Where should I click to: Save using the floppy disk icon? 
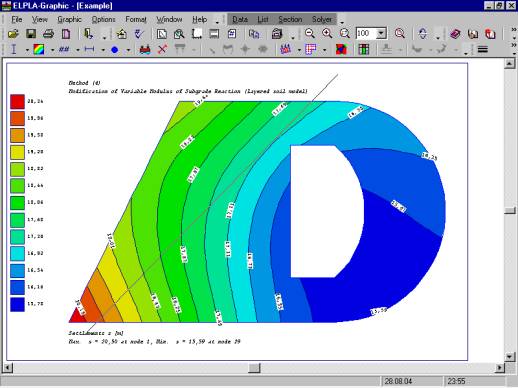coord(31,34)
